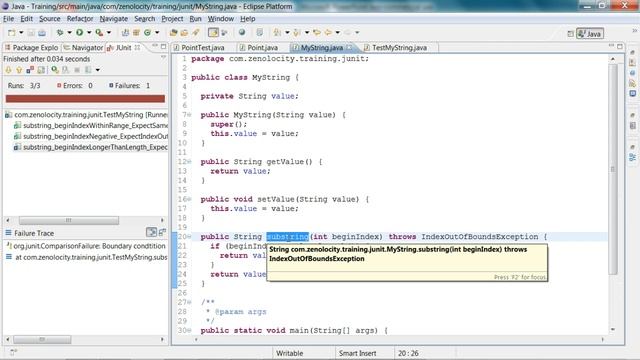
Task: Click the red JUnit progress bar
Action: [85, 98]
